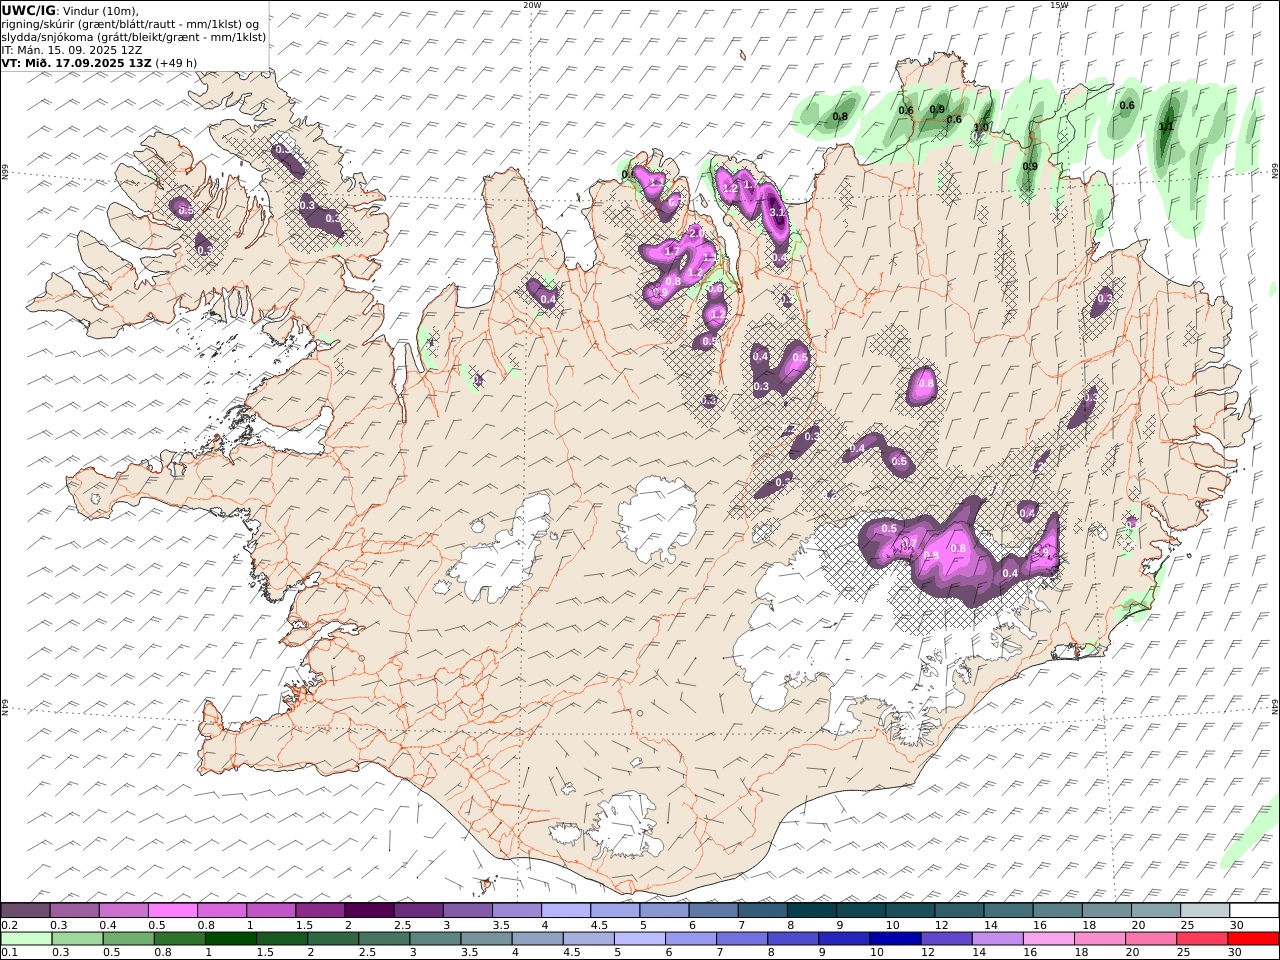
Task: Click the 14 swatch in the upper snow scale
Action: point(1007,910)
